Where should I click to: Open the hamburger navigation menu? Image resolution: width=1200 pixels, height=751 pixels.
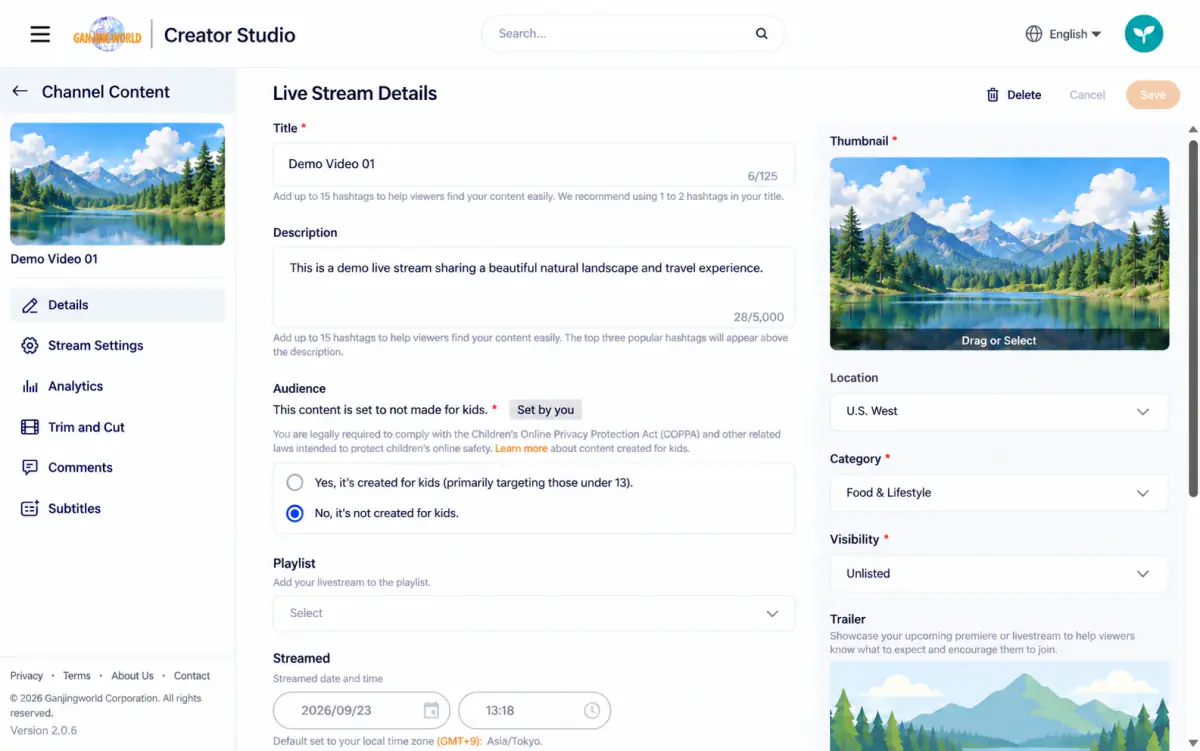click(40, 34)
